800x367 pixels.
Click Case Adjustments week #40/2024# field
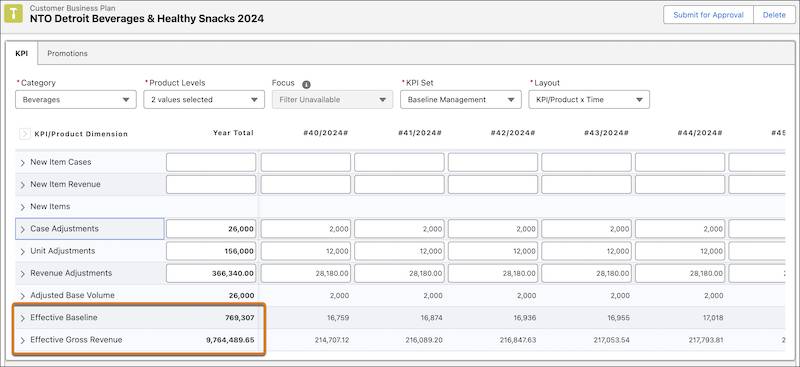tap(306, 229)
